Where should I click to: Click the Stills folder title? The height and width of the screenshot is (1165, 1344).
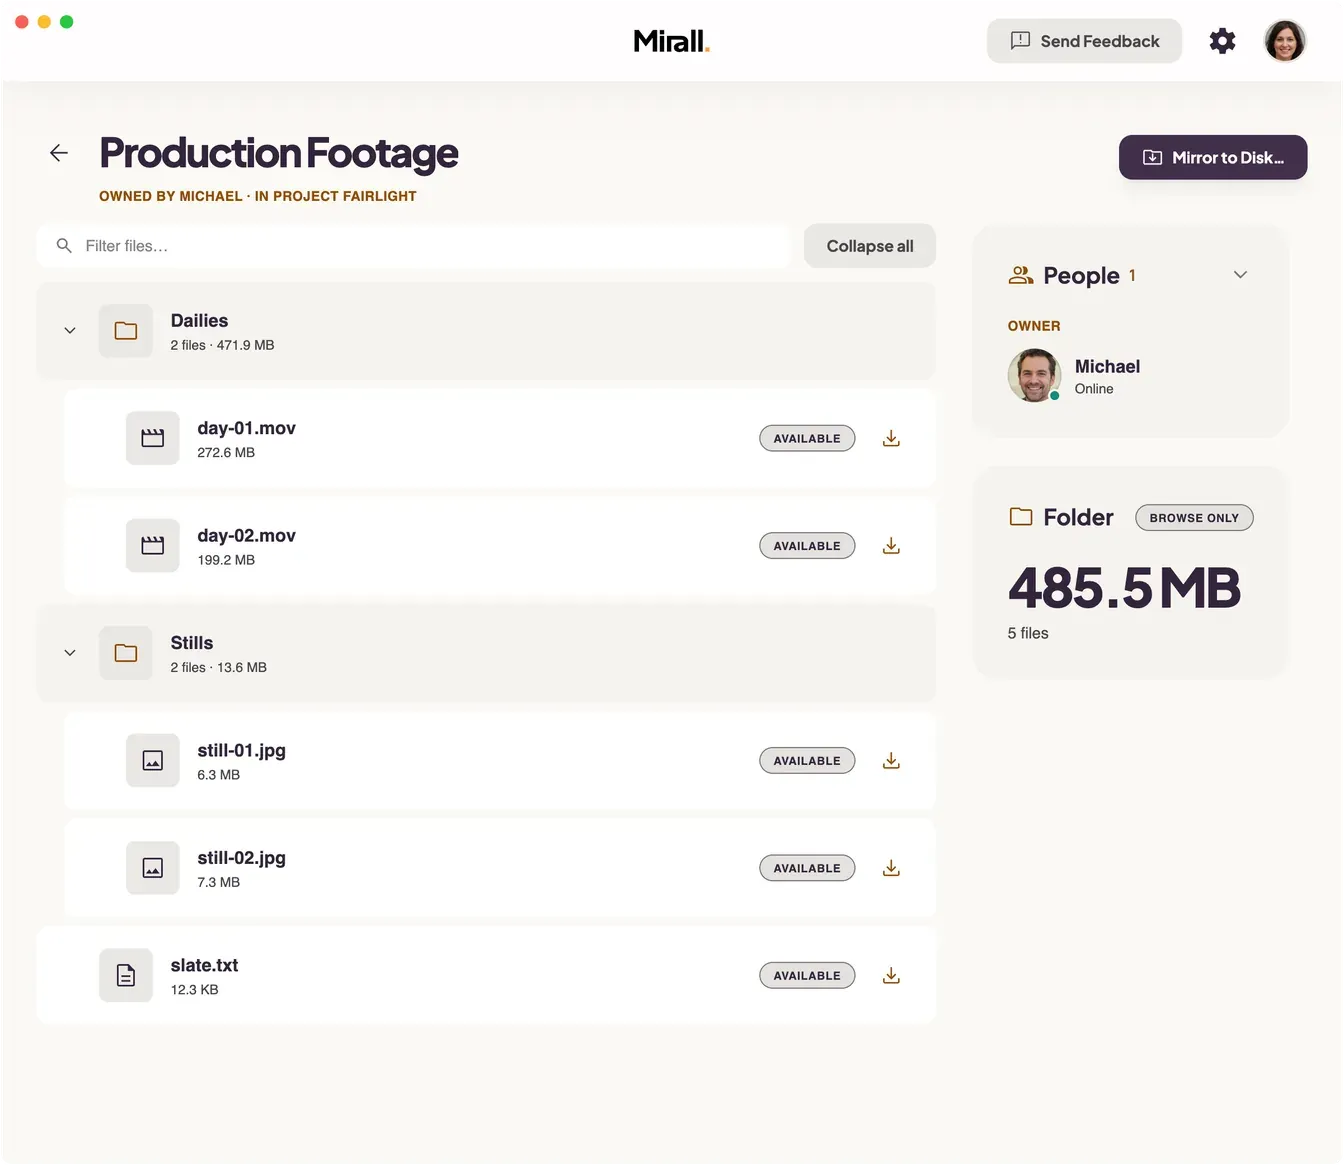pos(192,643)
